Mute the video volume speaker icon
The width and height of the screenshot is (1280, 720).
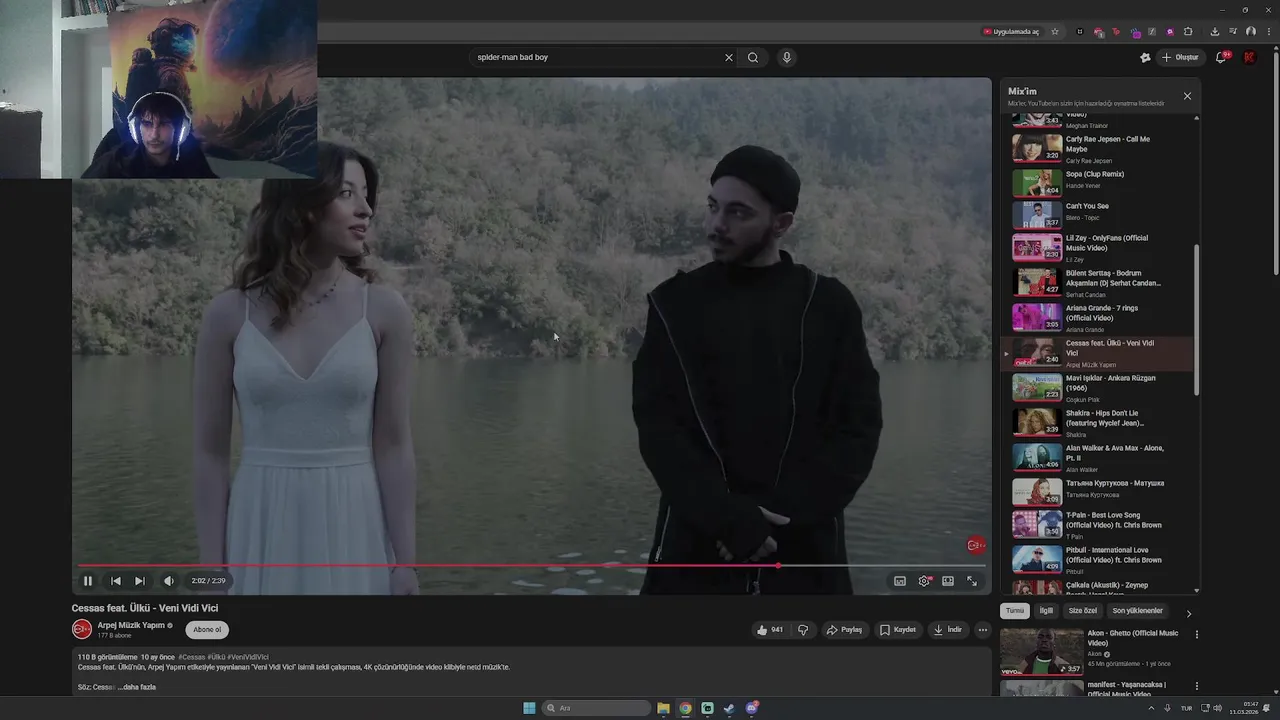point(169,581)
